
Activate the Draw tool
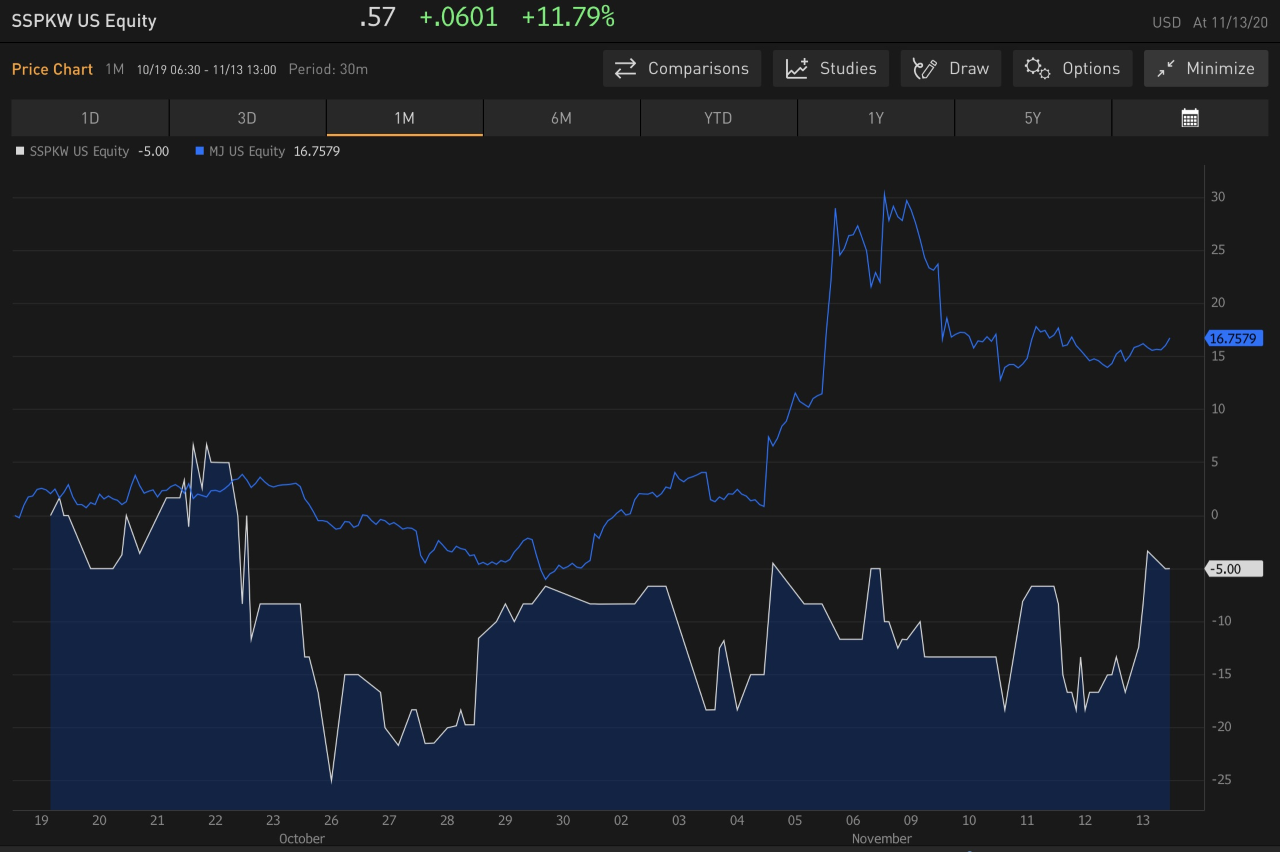pyautogui.click(x=951, y=68)
